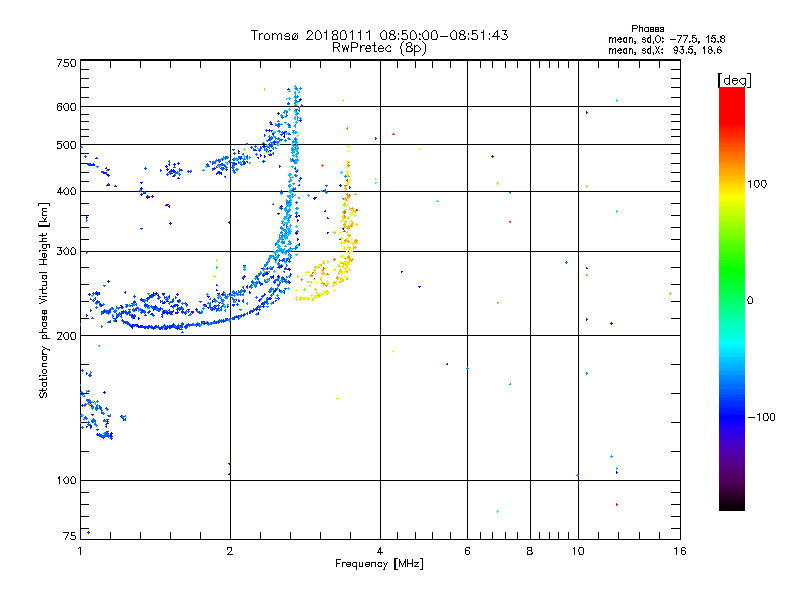Click the blue echo cluster below 200 km near 1 MHz
800x600 pixels.
tap(97, 411)
